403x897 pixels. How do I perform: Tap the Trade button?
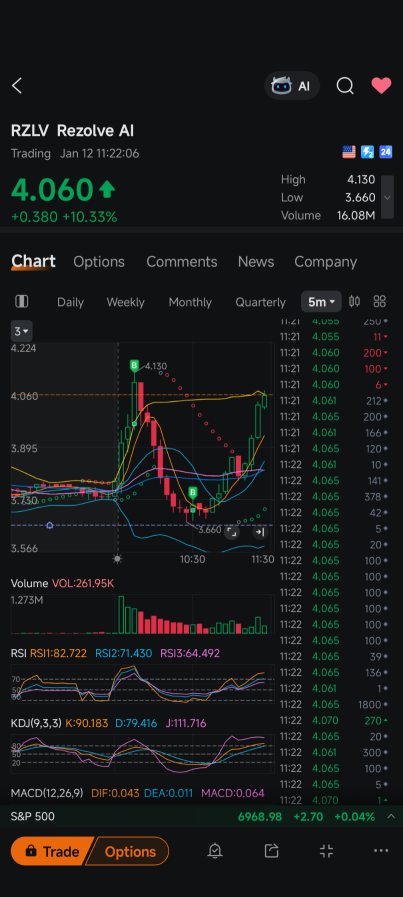[52, 851]
